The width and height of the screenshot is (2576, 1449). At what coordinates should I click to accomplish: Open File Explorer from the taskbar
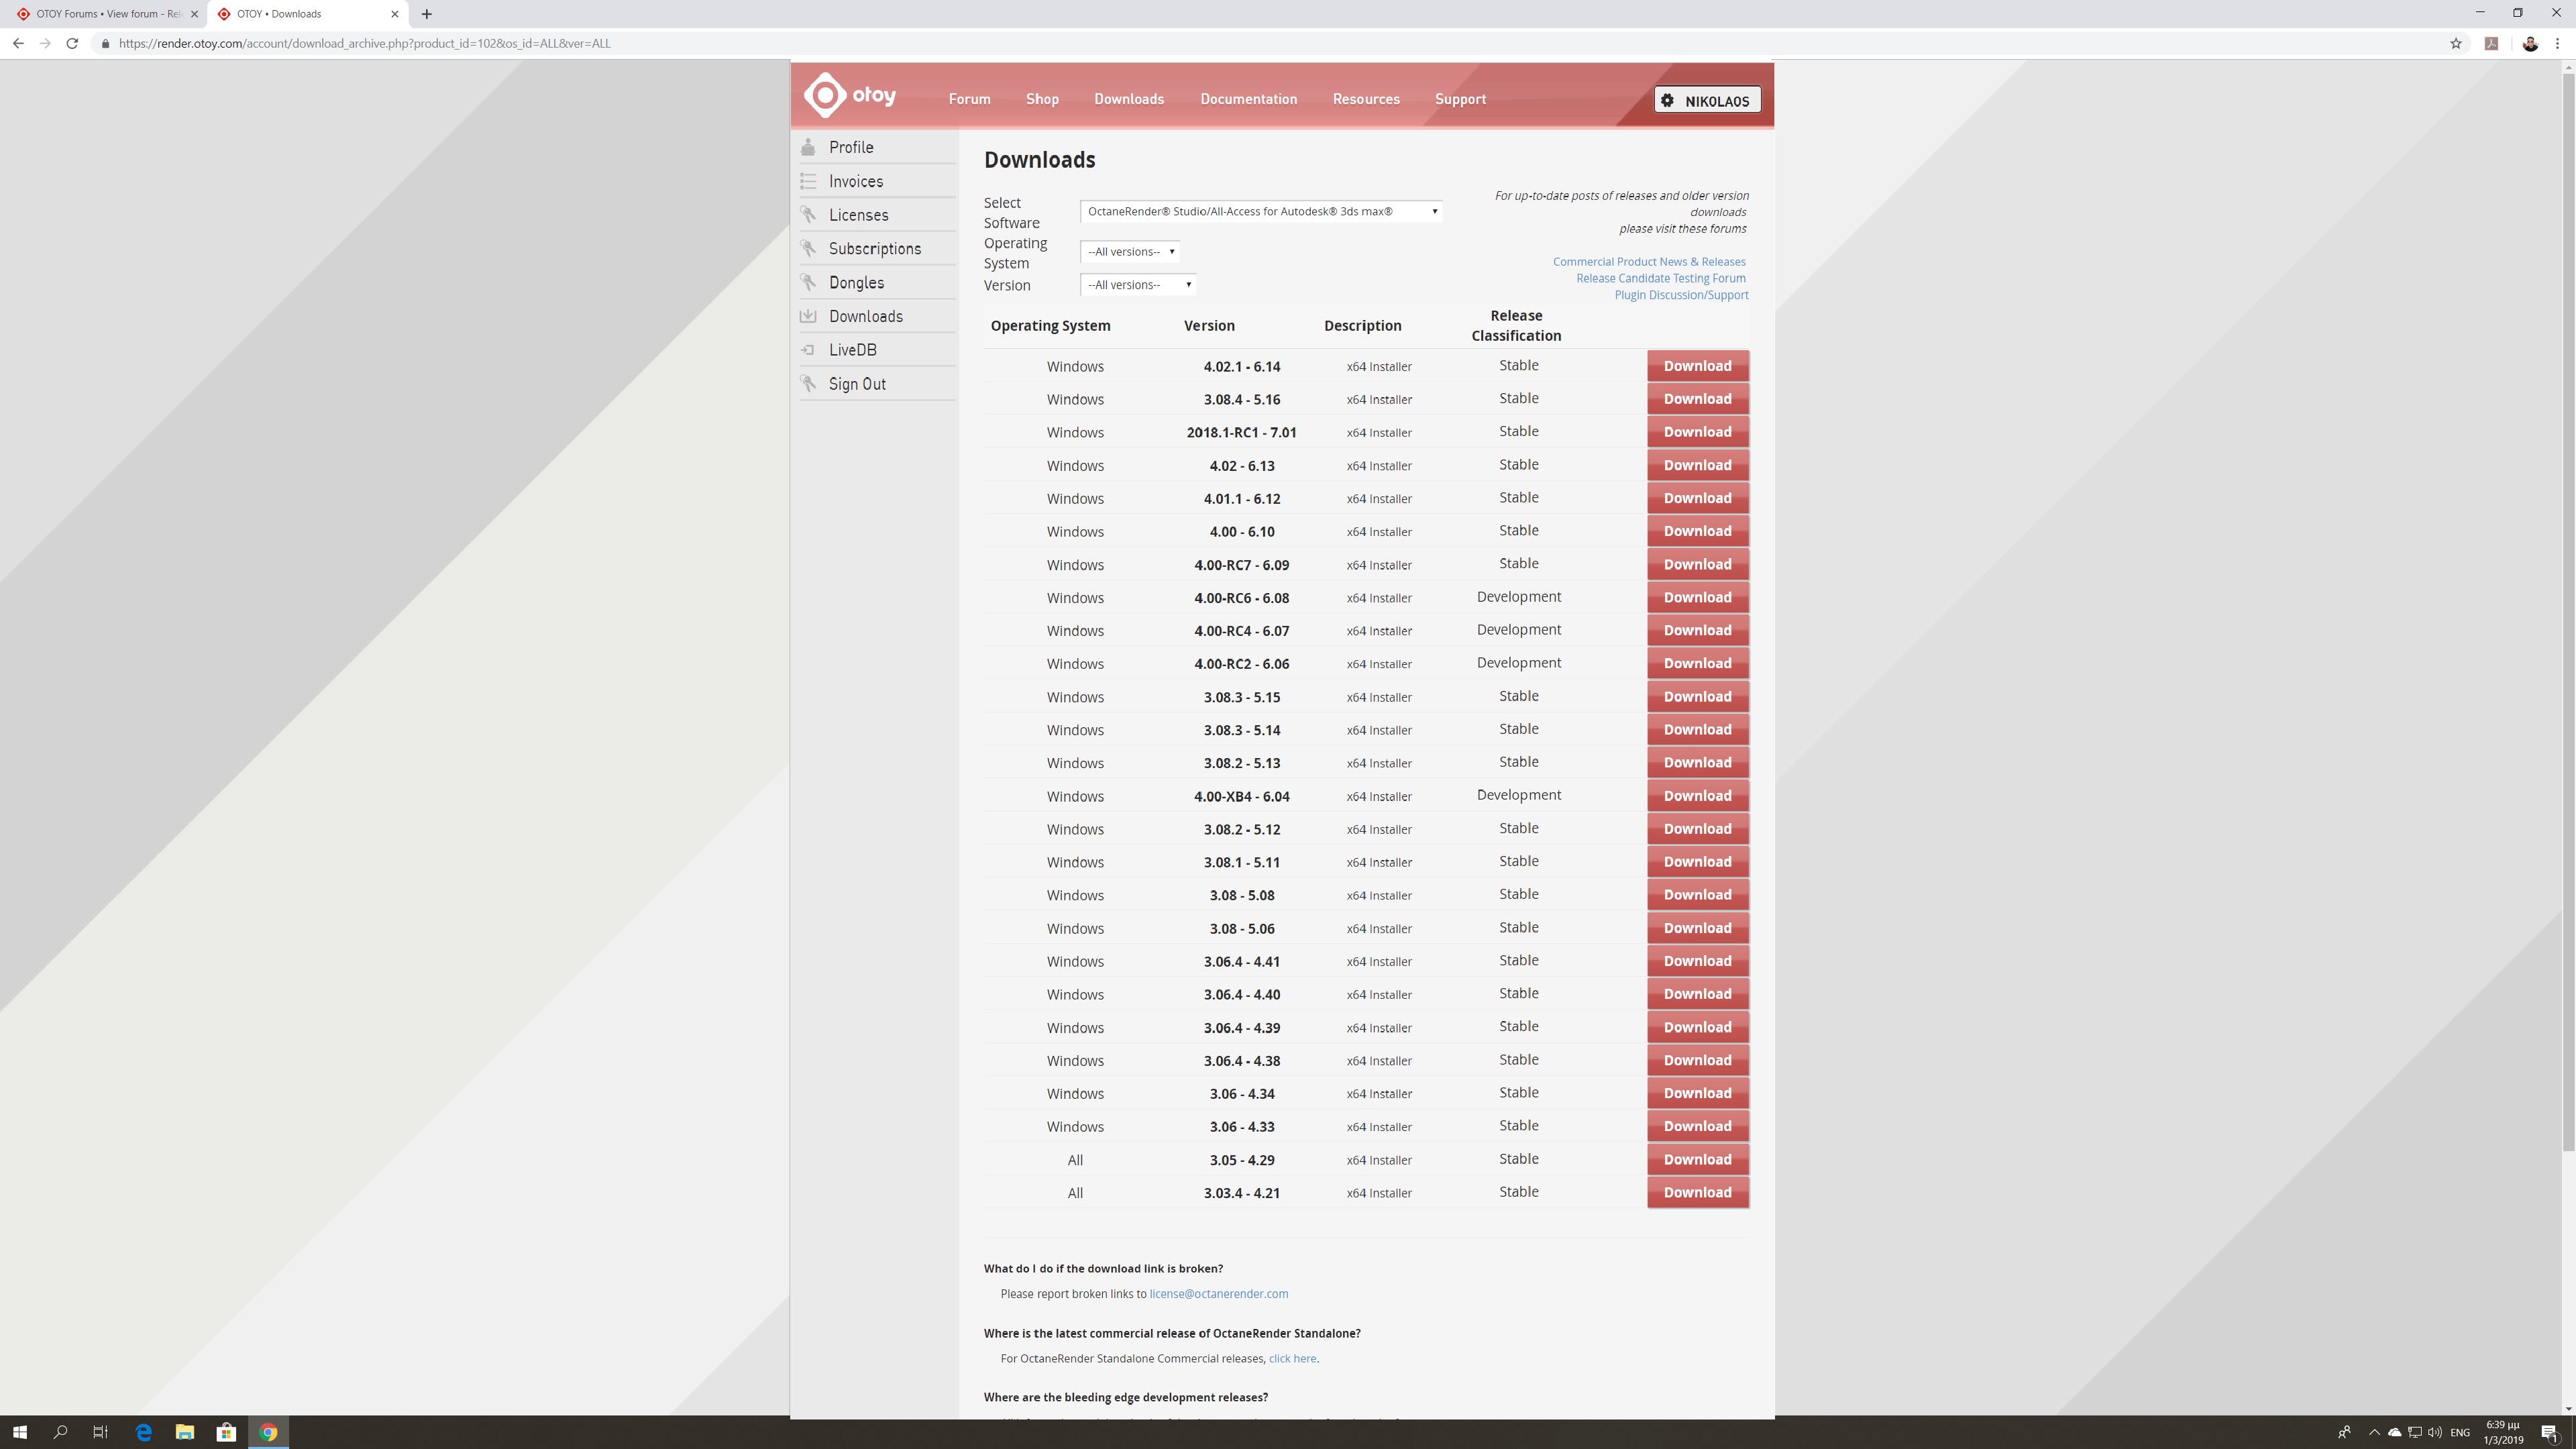click(184, 1432)
